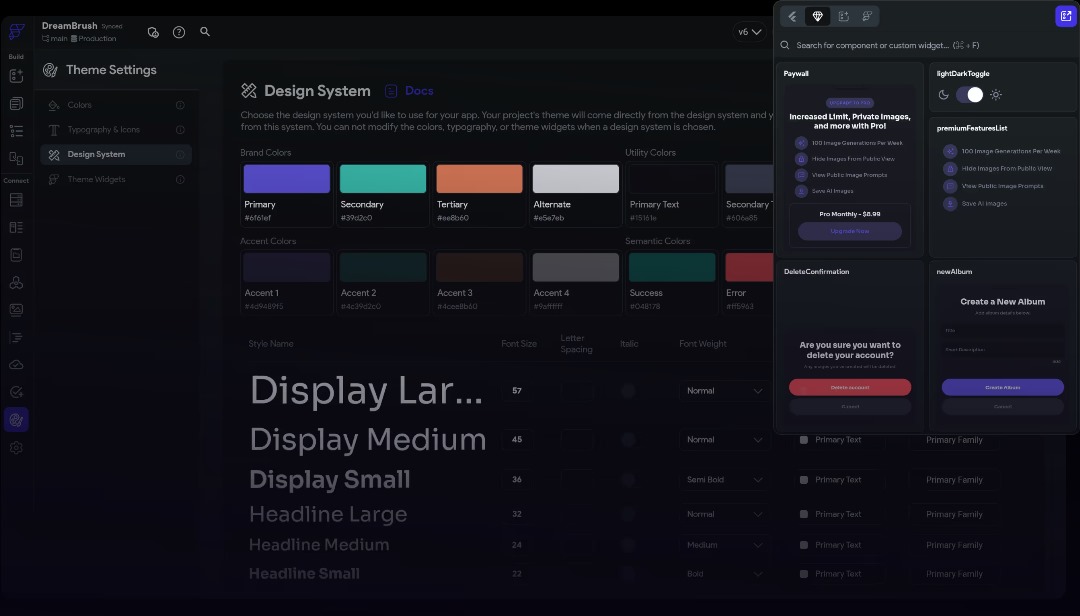Open the v6 version dropdown

749,31
